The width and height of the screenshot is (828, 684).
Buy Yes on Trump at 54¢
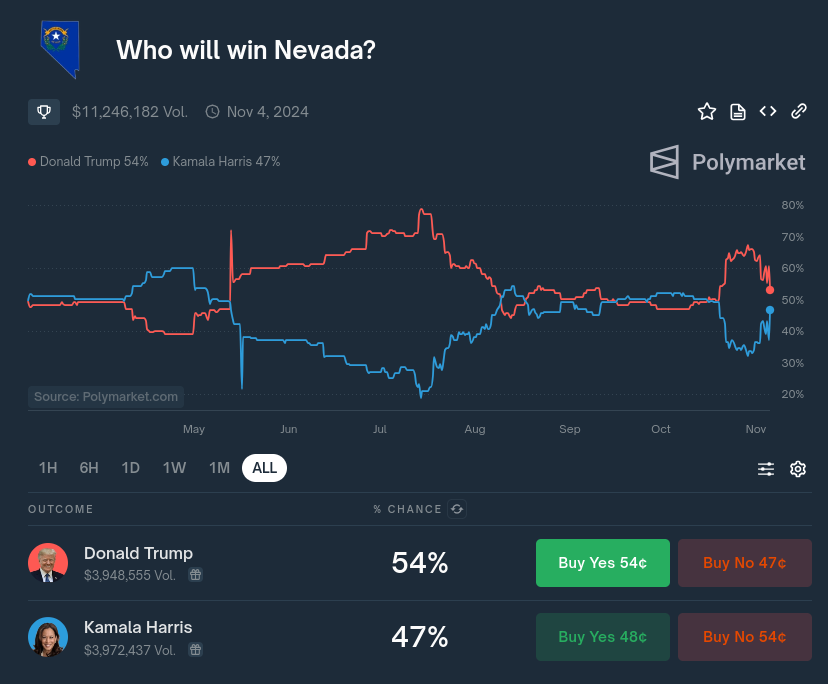point(602,563)
